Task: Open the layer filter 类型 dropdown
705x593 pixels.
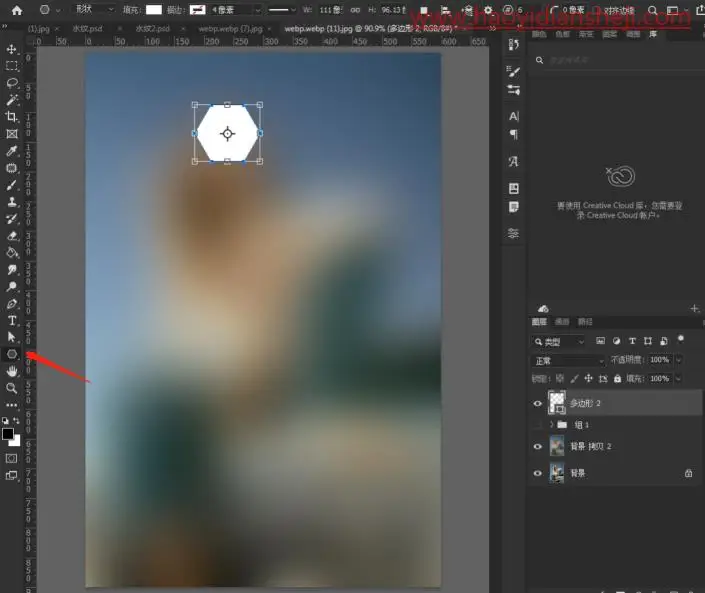Action: [x=559, y=342]
